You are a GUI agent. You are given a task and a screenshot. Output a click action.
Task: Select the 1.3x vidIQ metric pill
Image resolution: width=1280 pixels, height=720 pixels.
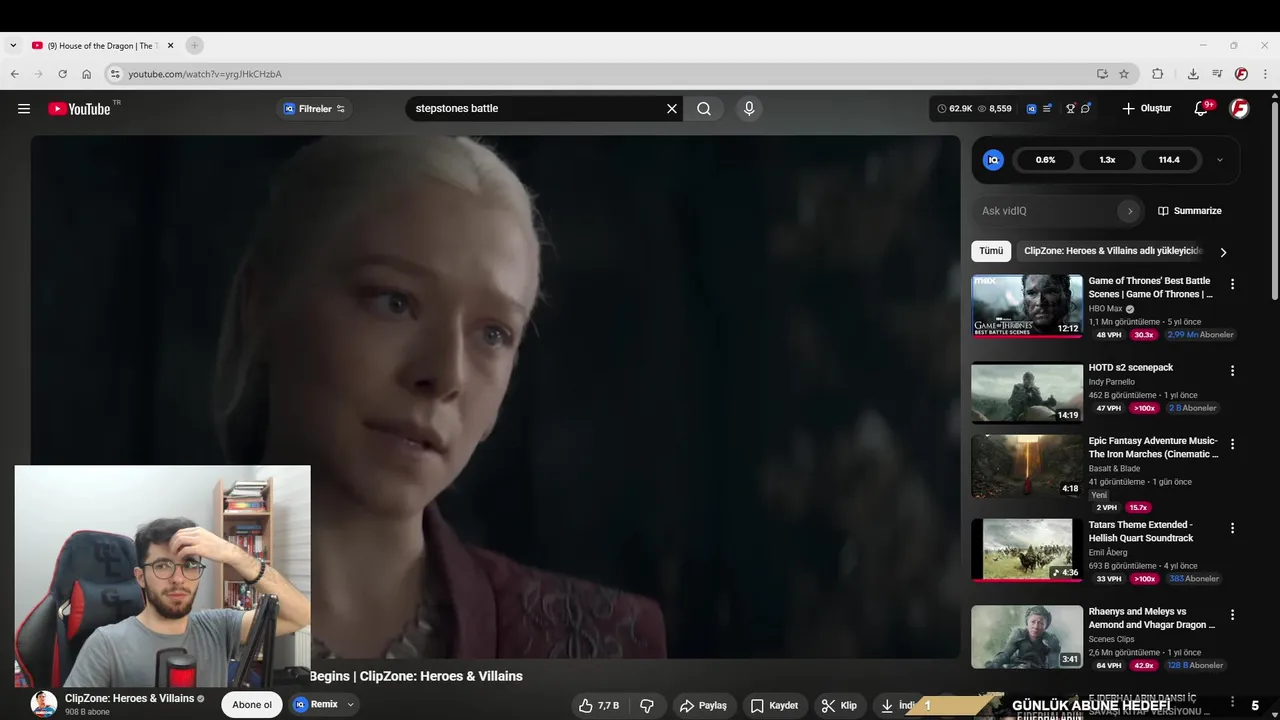[x=1107, y=160]
